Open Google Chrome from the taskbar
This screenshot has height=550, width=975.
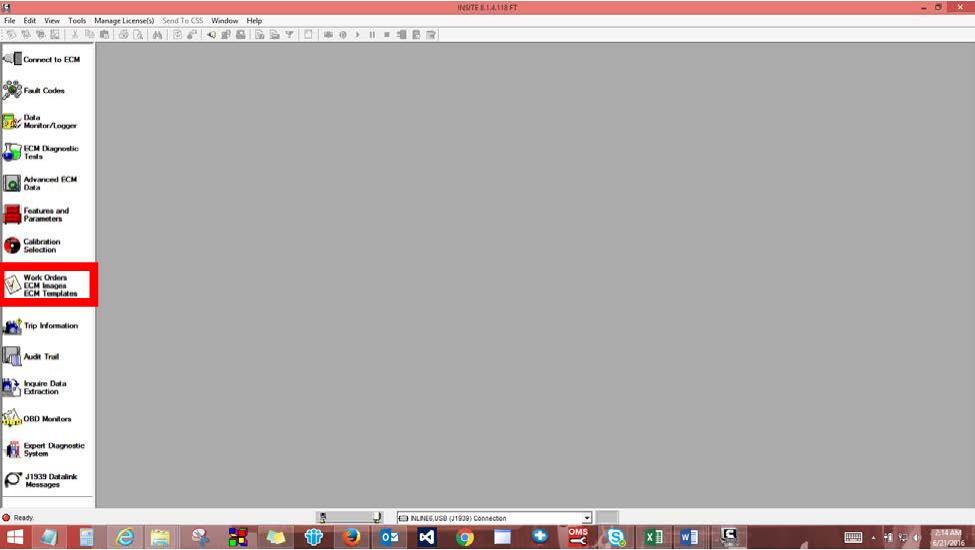click(464, 537)
